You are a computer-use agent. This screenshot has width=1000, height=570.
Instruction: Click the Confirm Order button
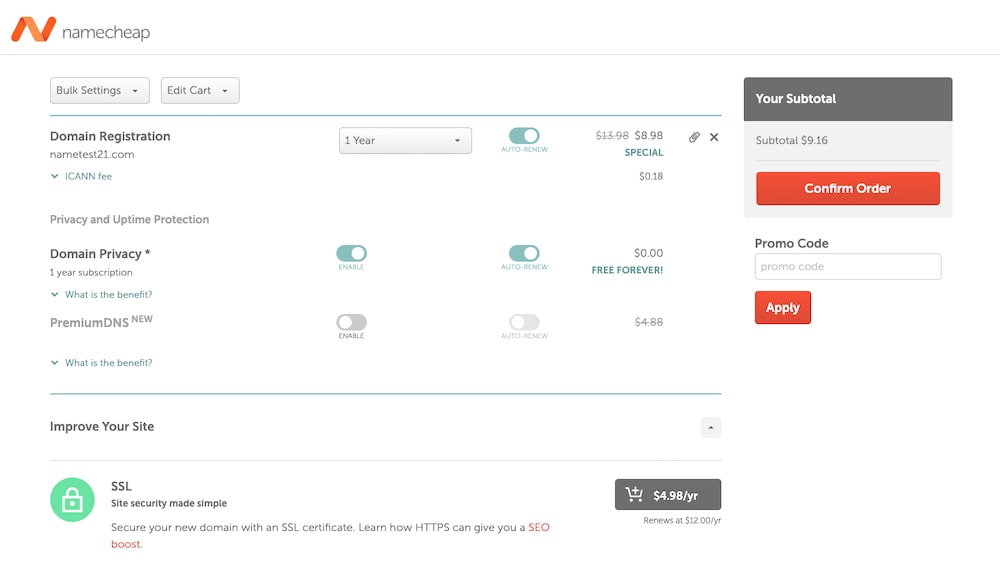tap(848, 188)
